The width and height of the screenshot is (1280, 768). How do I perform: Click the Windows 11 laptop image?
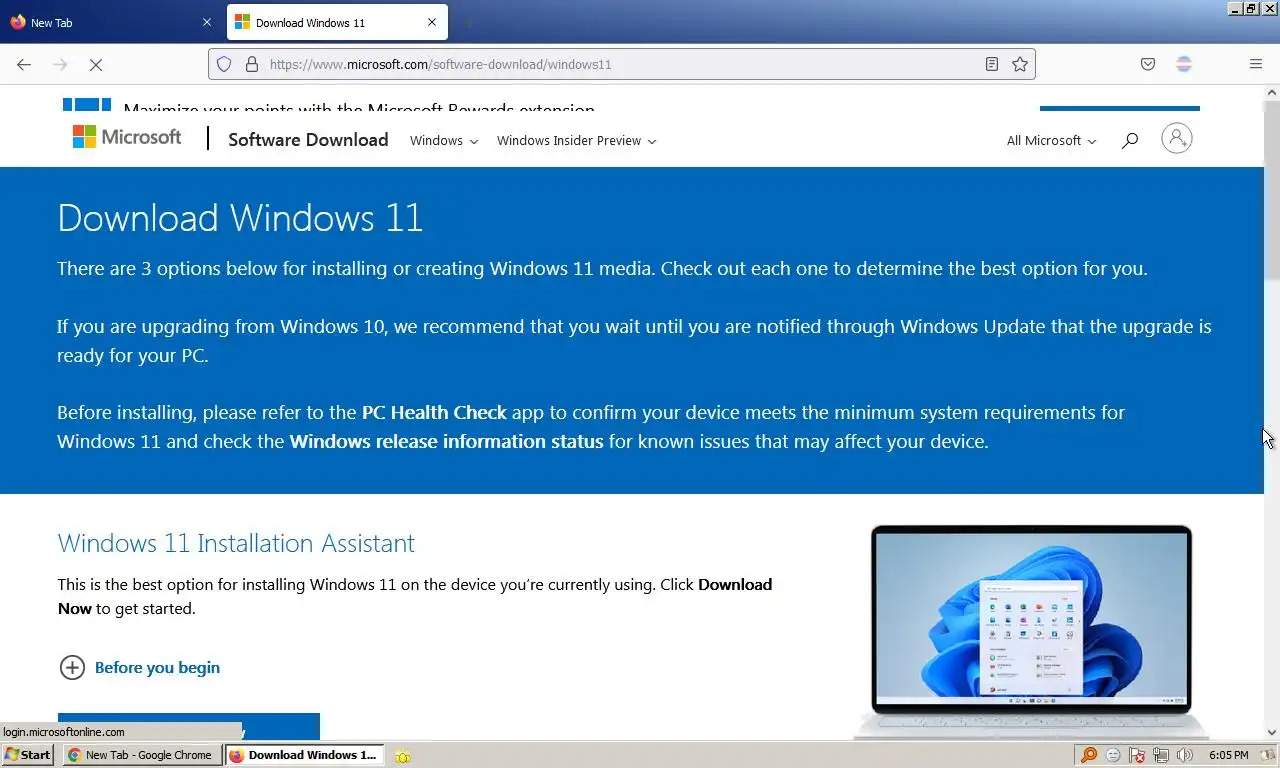[1032, 632]
